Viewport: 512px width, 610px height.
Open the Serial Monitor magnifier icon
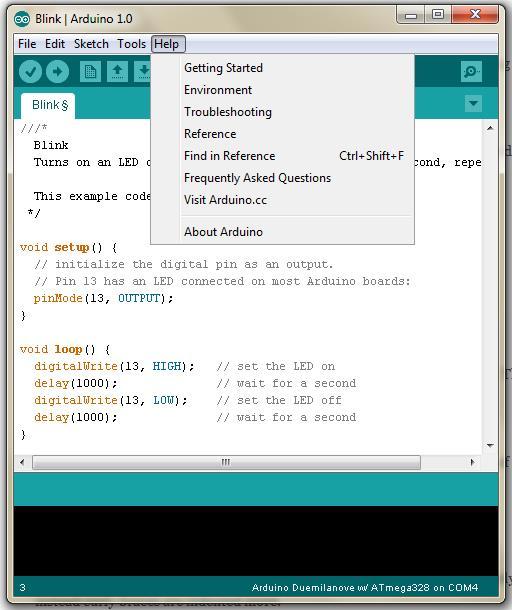[x=471, y=72]
